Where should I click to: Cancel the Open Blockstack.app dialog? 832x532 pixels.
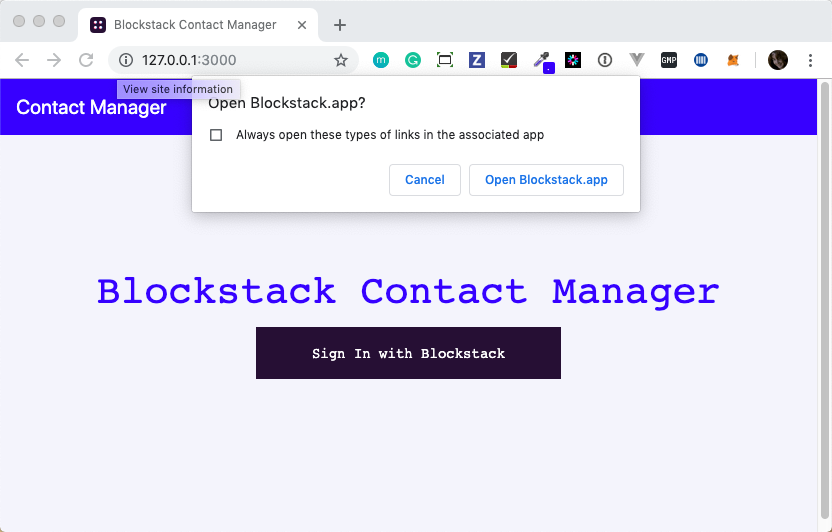click(425, 180)
